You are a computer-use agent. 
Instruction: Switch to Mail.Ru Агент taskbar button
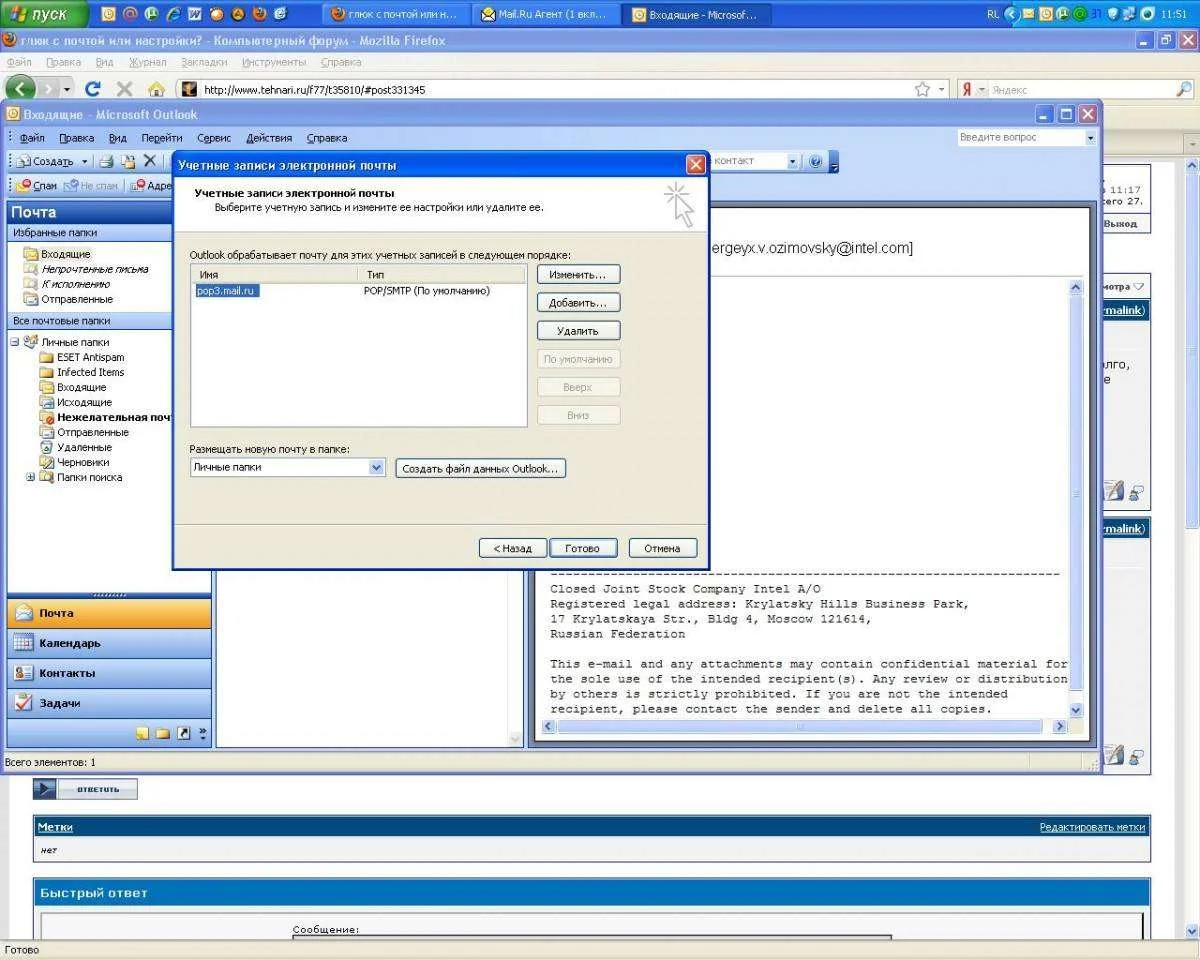coord(545,14)
